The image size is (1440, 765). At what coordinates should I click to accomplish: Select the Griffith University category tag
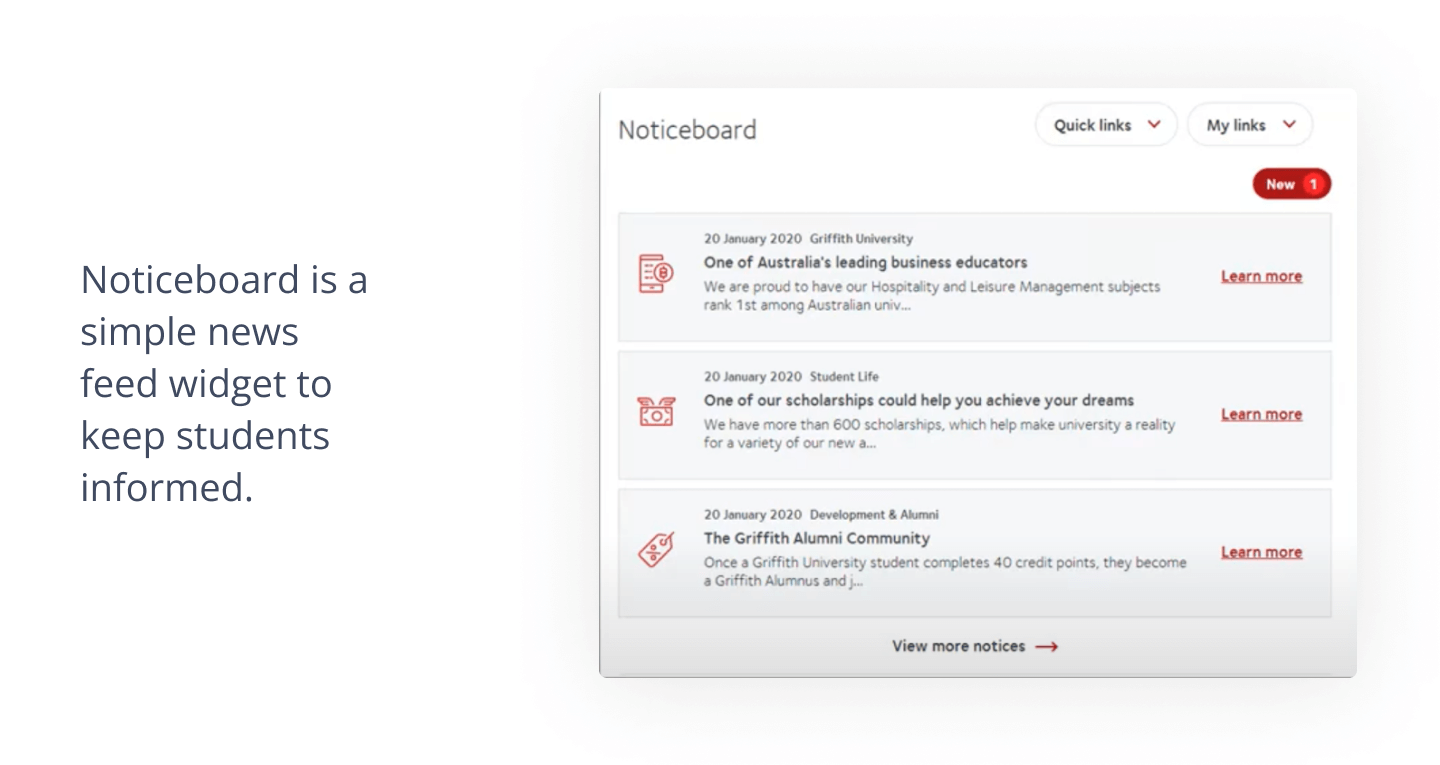coord(861,239)
